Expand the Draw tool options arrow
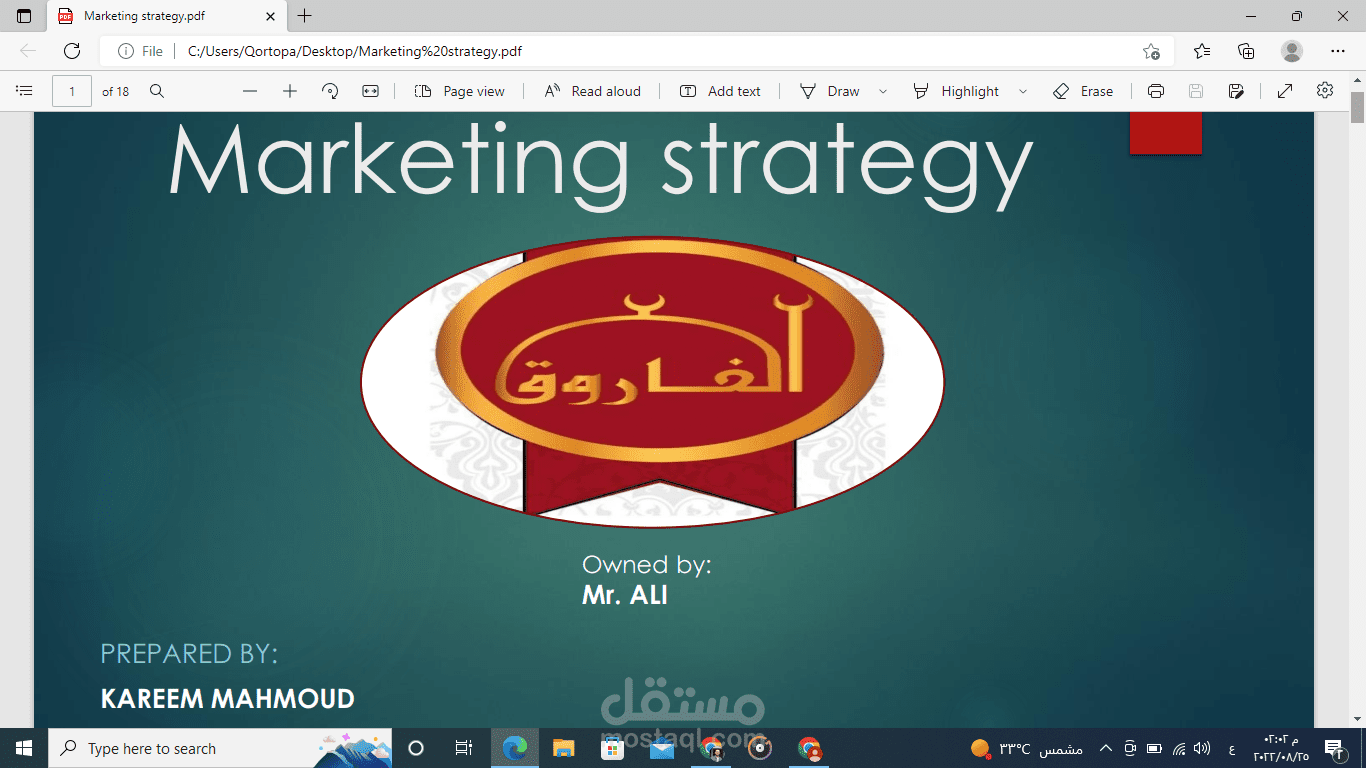Screen dimensions: 1366x768 pyautogui.click(x=883, y=91)
